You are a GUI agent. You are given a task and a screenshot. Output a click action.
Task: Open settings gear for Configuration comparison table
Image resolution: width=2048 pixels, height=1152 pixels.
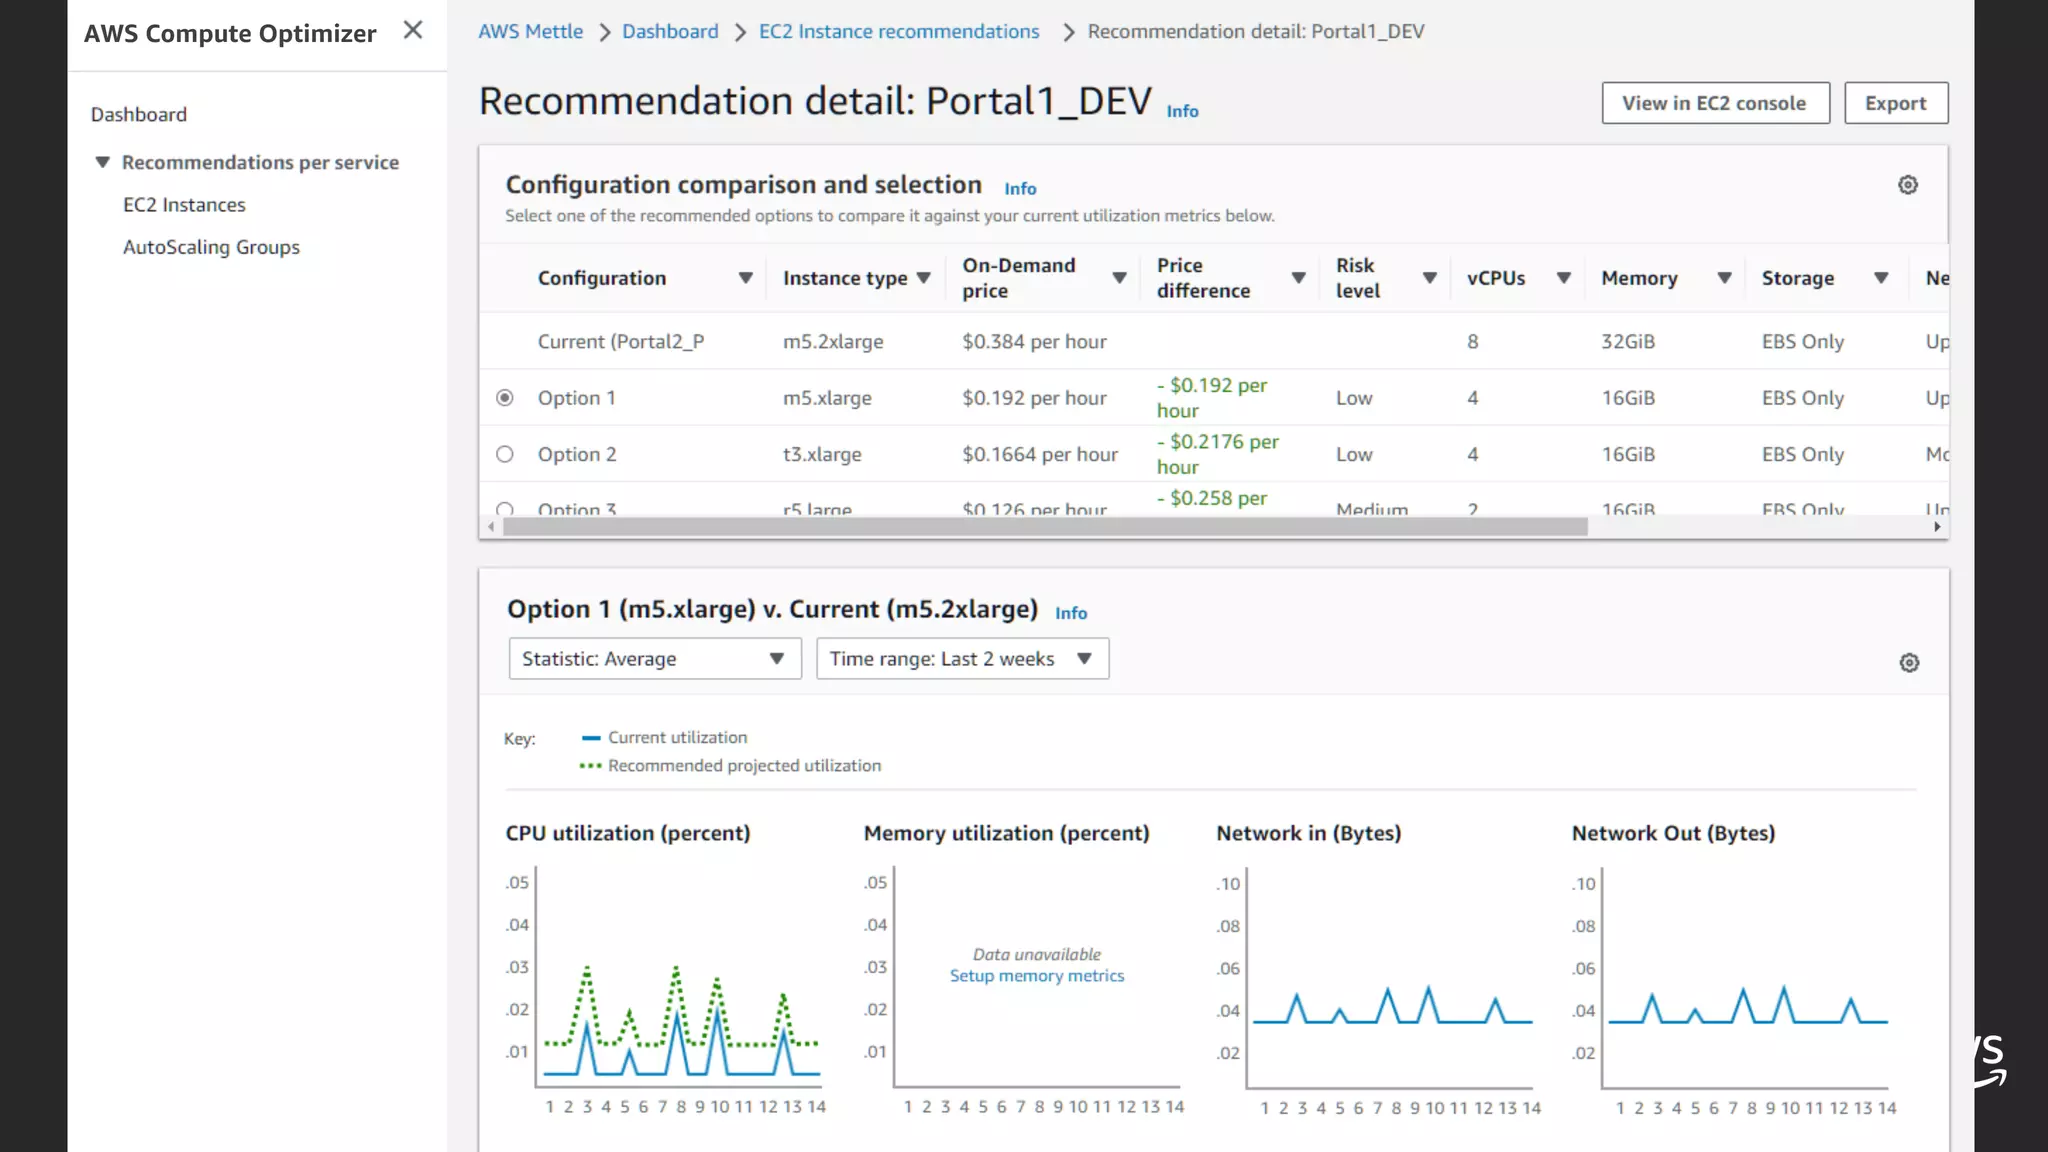pyautogui.click(x=1908, y=185)
